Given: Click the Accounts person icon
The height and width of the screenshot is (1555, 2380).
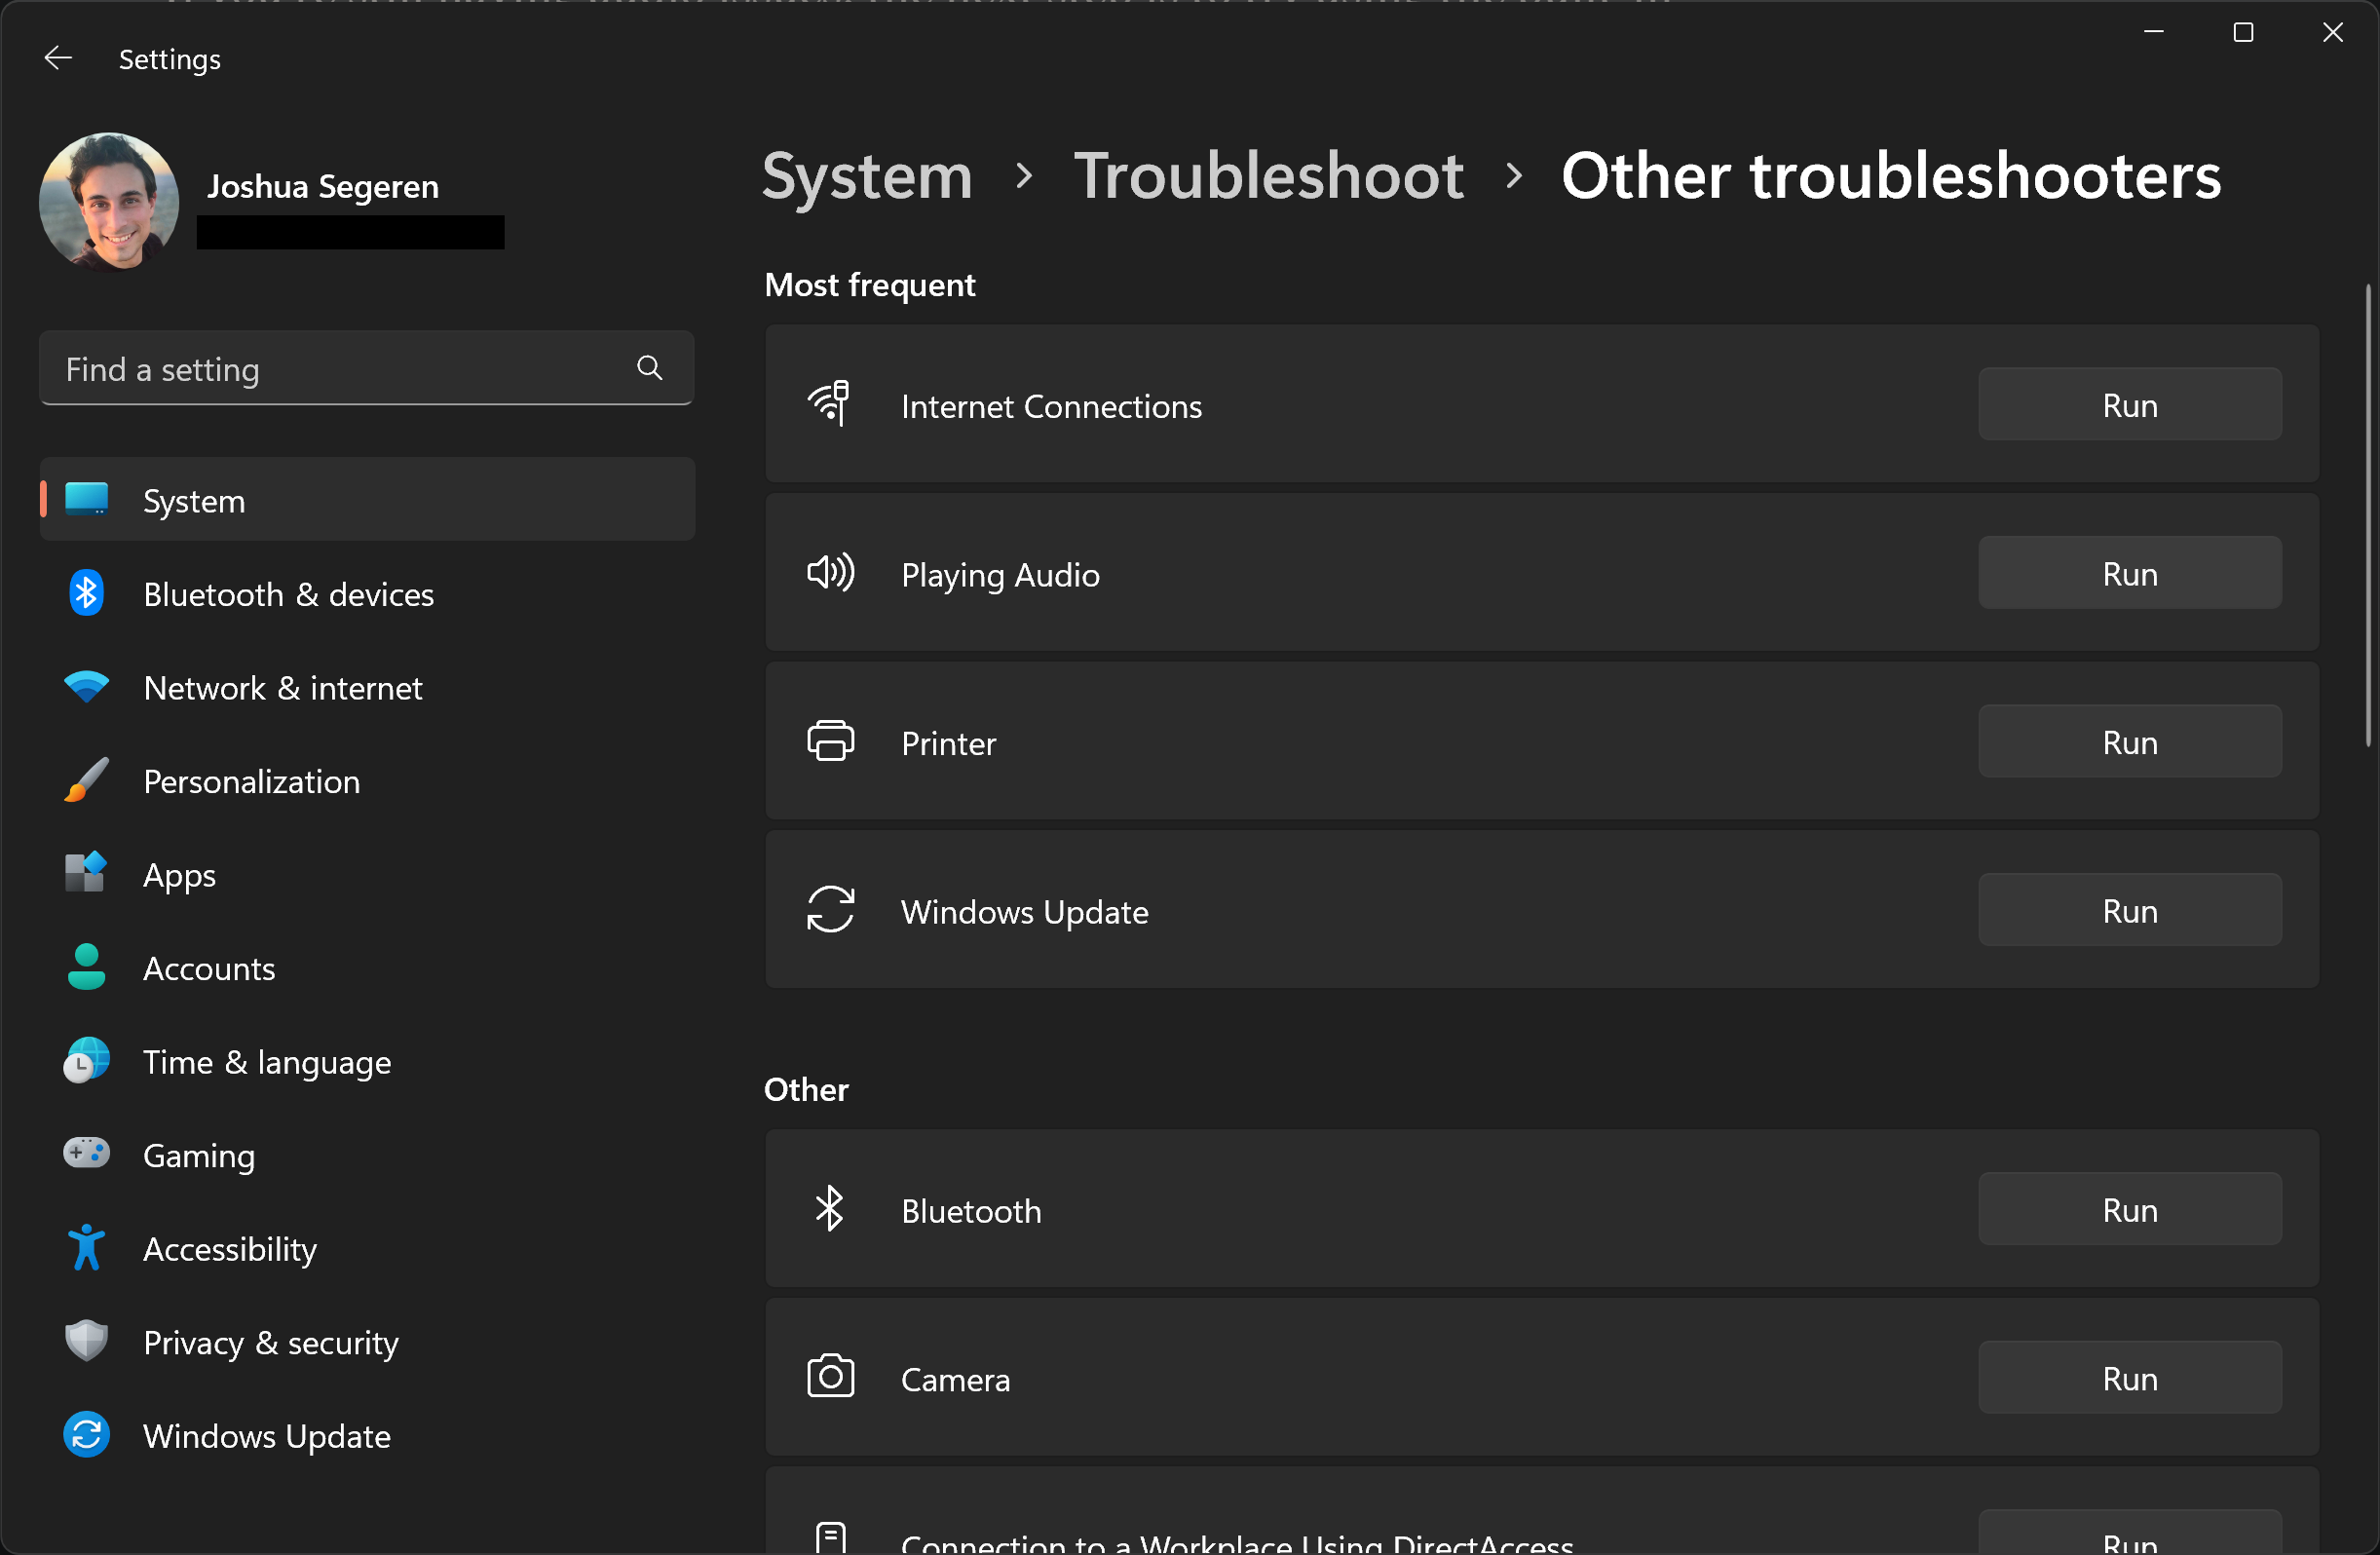Looking at the screenshot, I should [x=87, y=967].
